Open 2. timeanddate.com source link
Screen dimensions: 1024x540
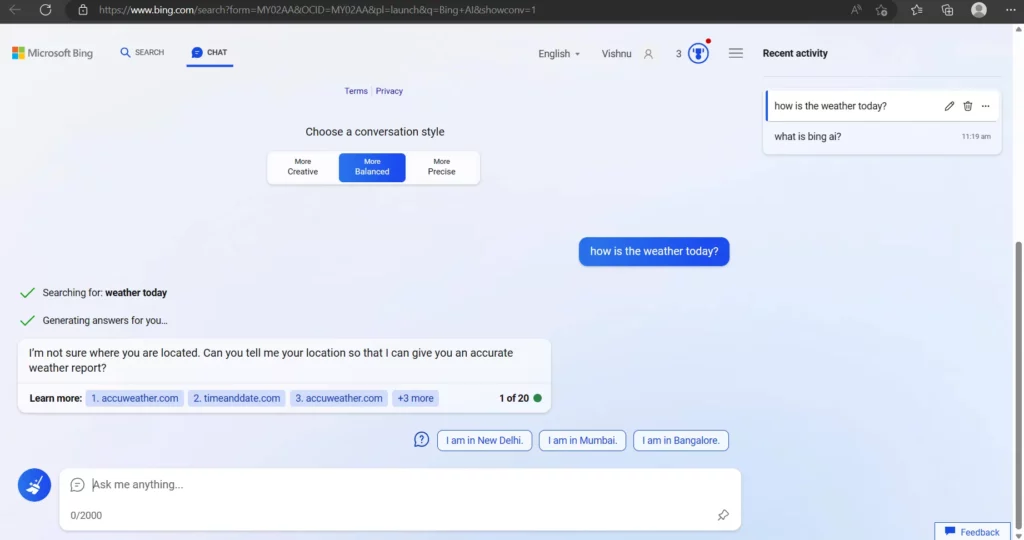[236, 398]
